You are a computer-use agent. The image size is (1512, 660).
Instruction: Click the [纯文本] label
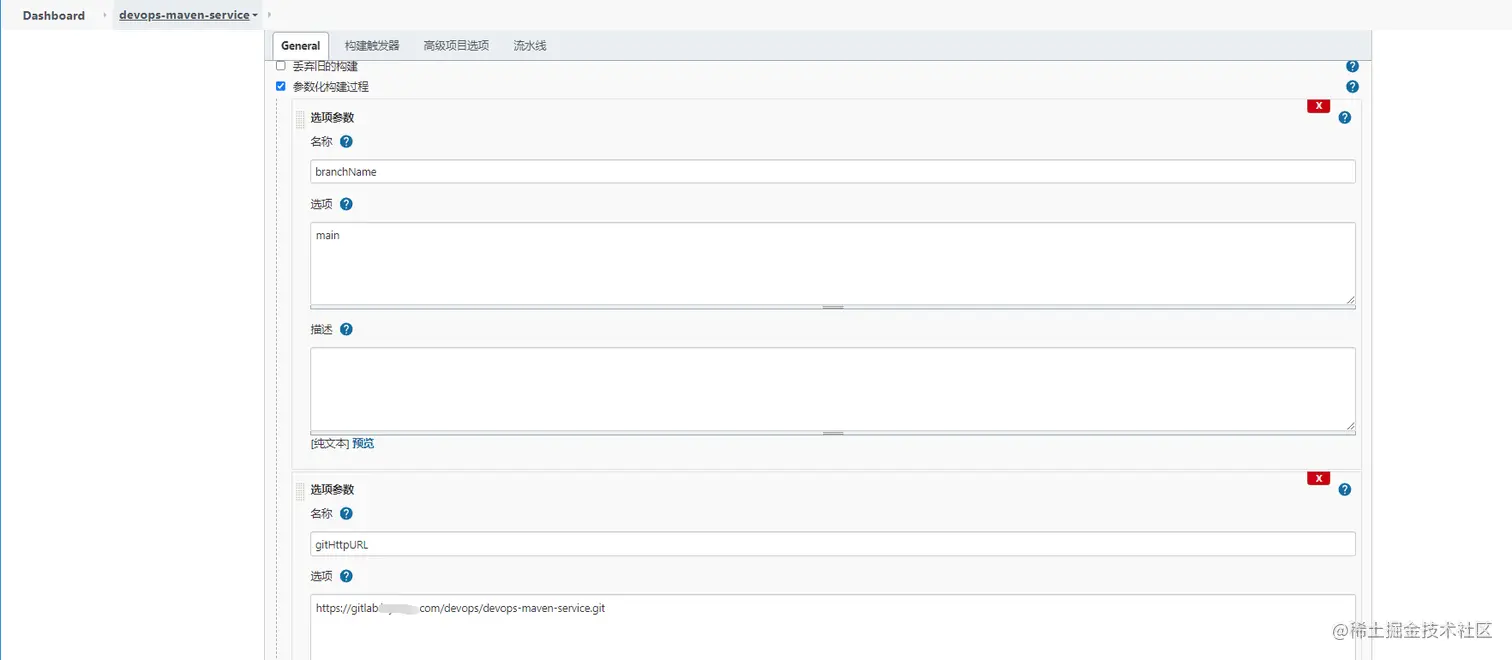pyautogui.click(x=330, y=443)
